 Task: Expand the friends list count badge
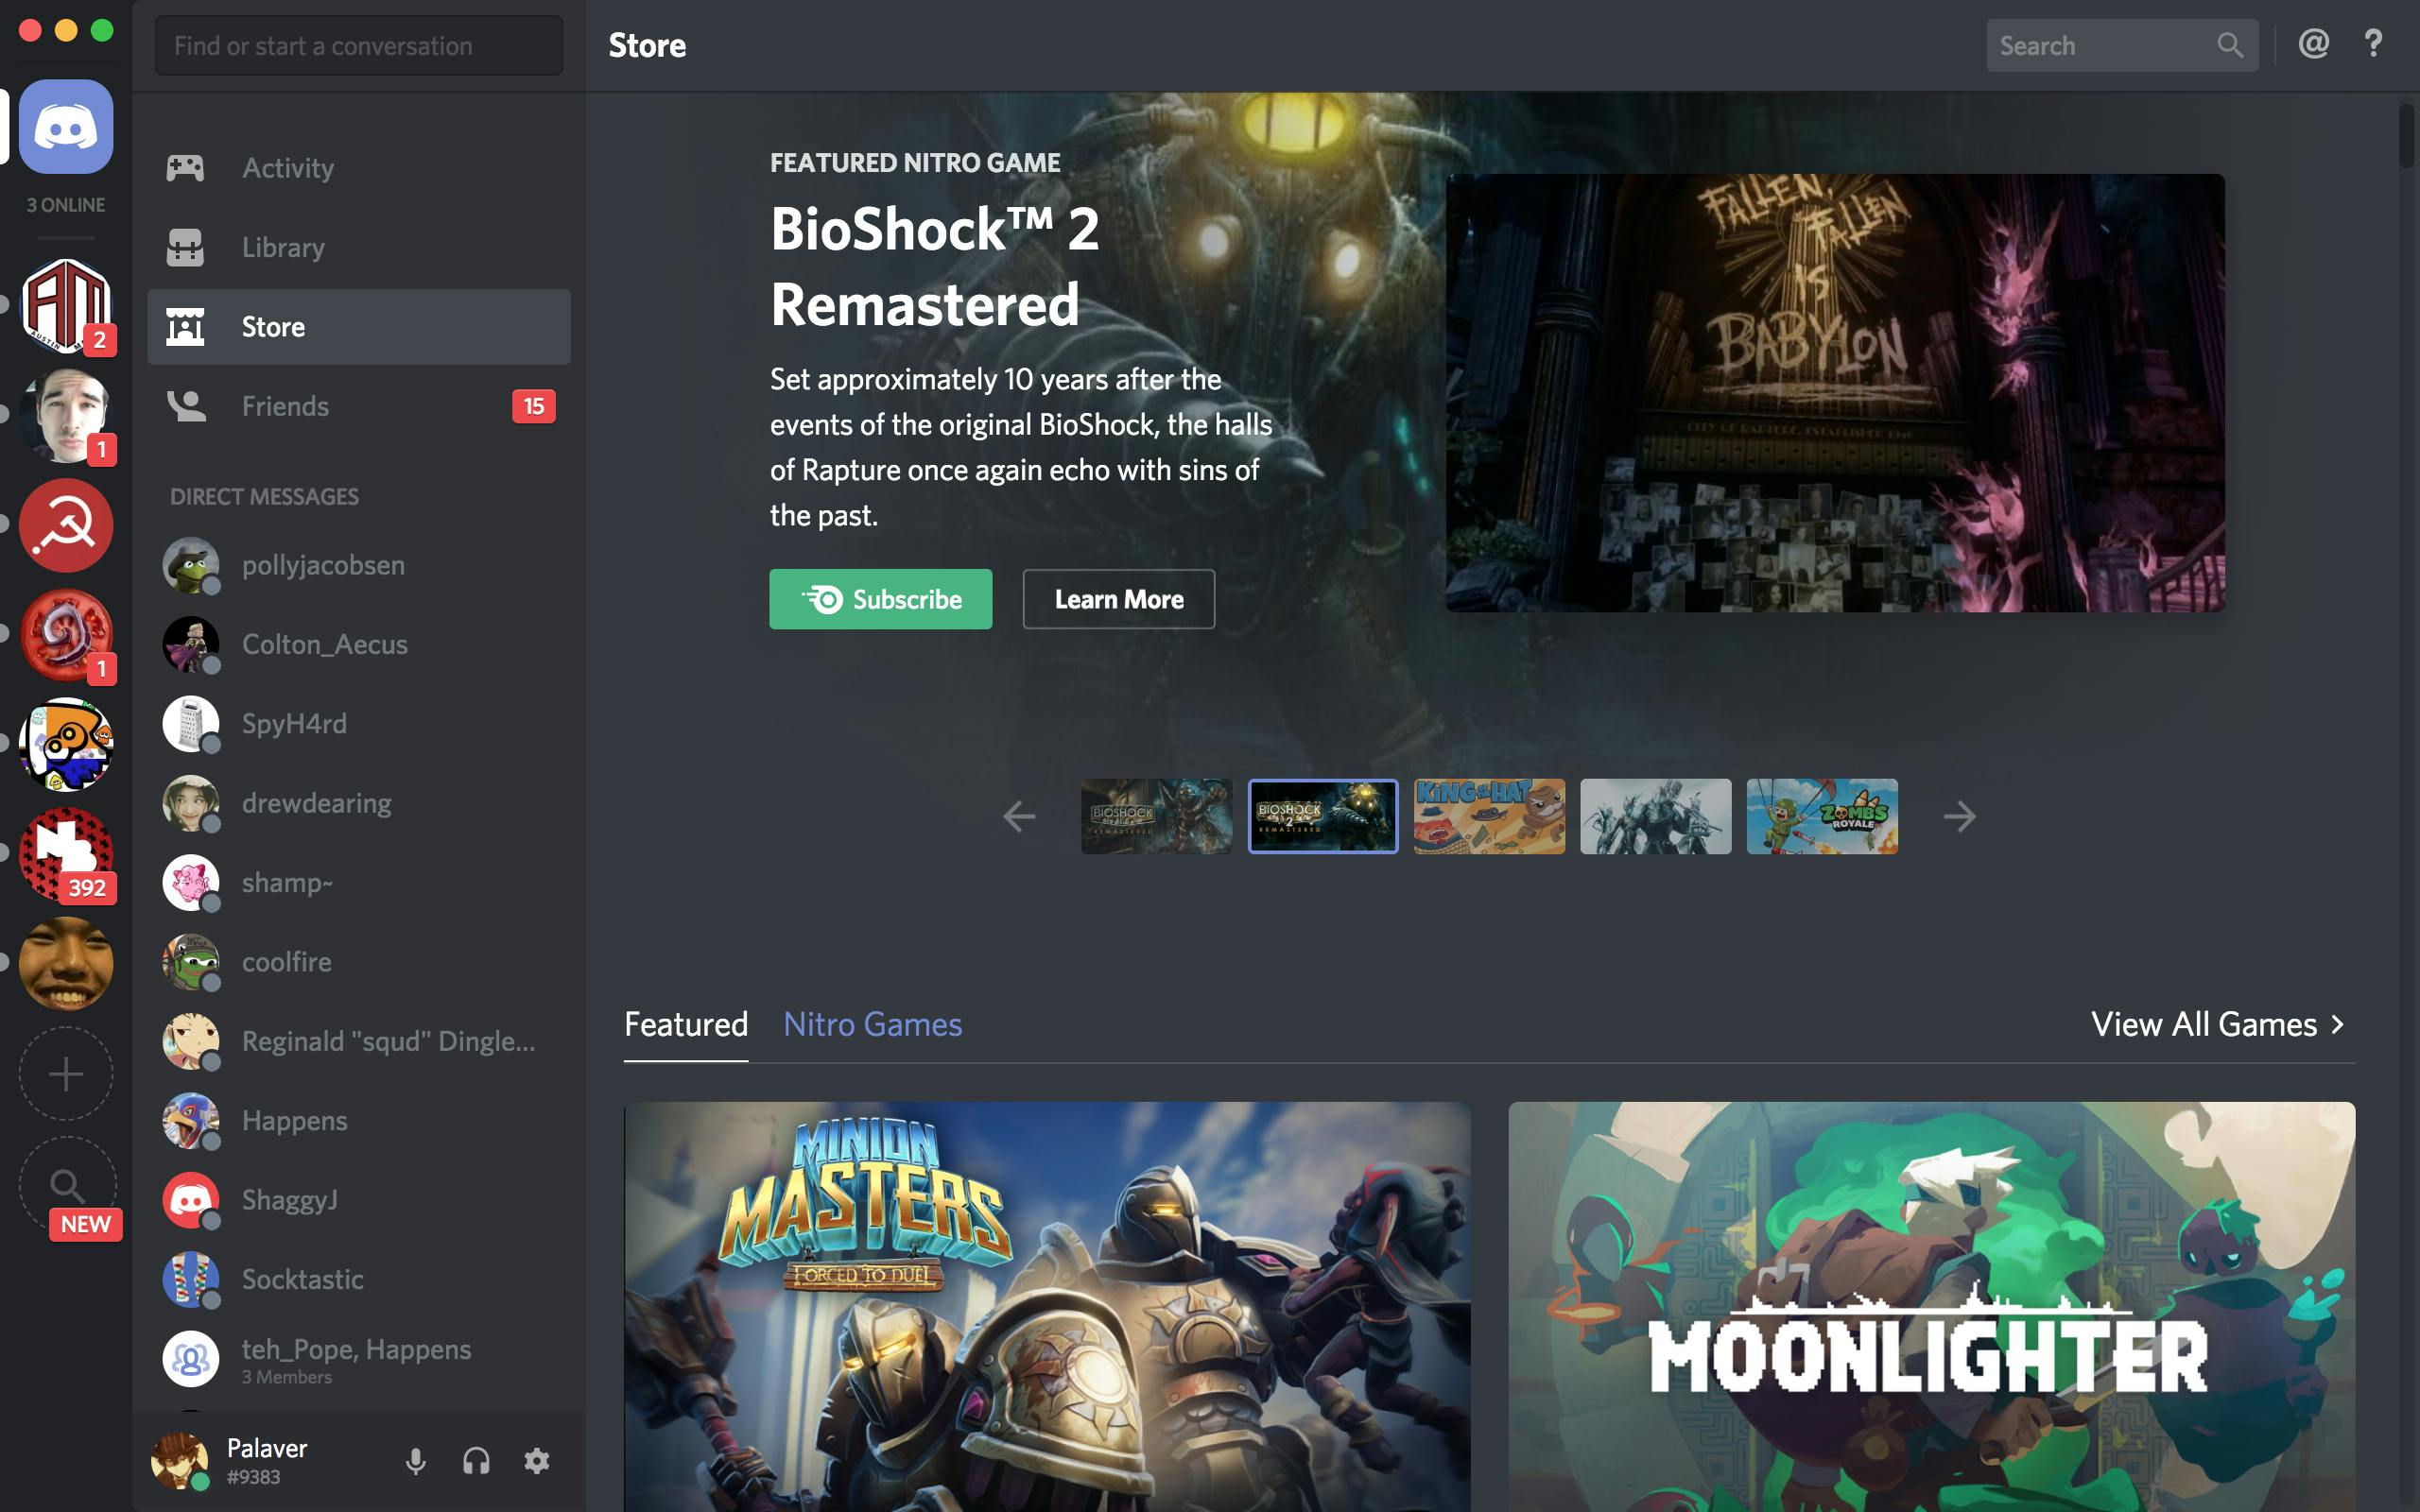[535, 404]
